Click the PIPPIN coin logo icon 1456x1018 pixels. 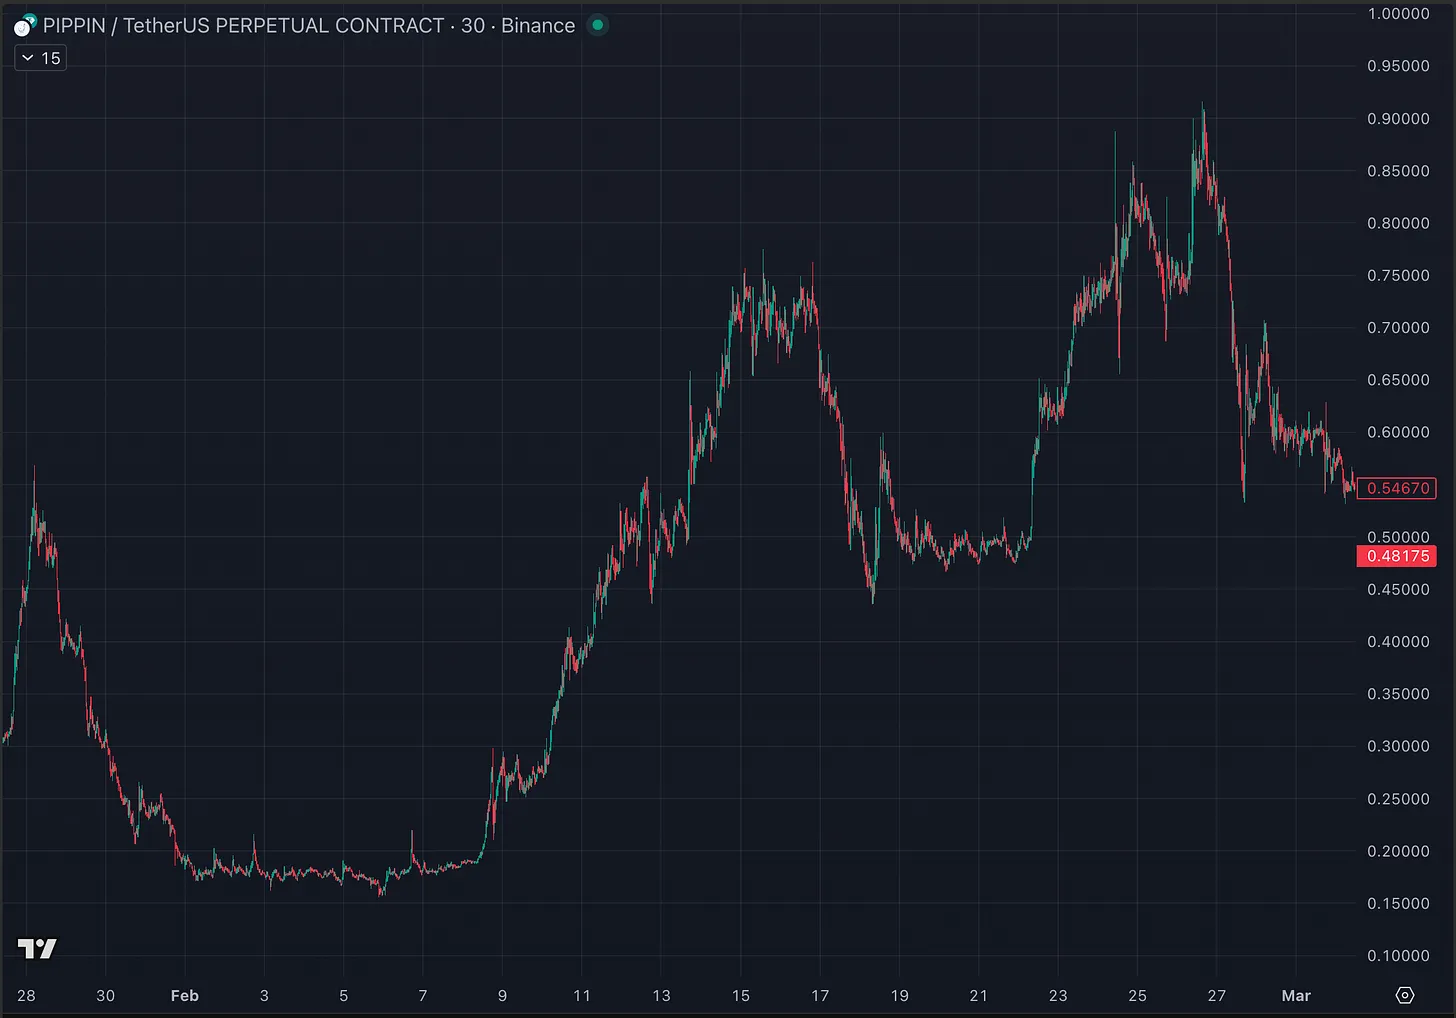(x=24, y=26)
